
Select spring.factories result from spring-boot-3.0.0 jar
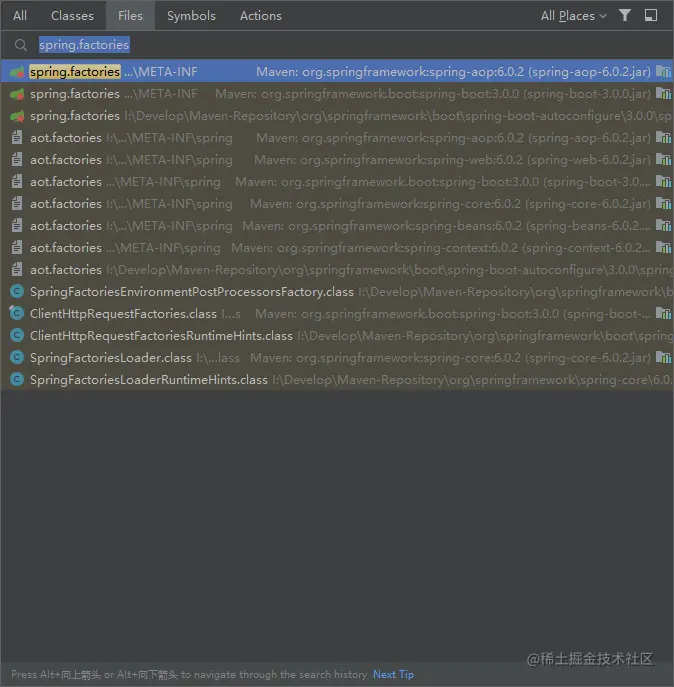pos(337,93)
